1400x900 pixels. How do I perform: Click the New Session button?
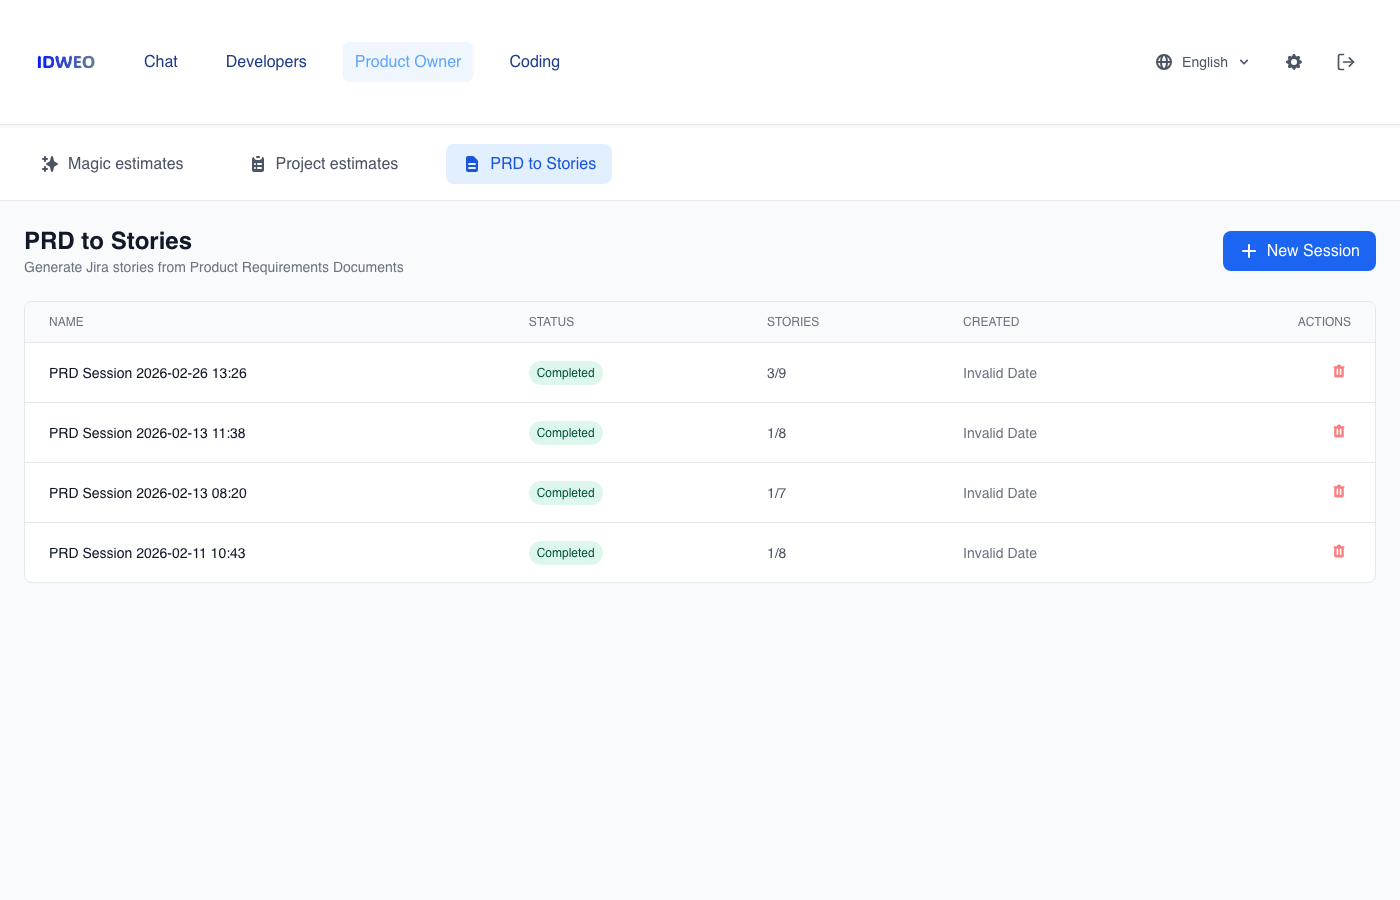[x=1299, y=251]
